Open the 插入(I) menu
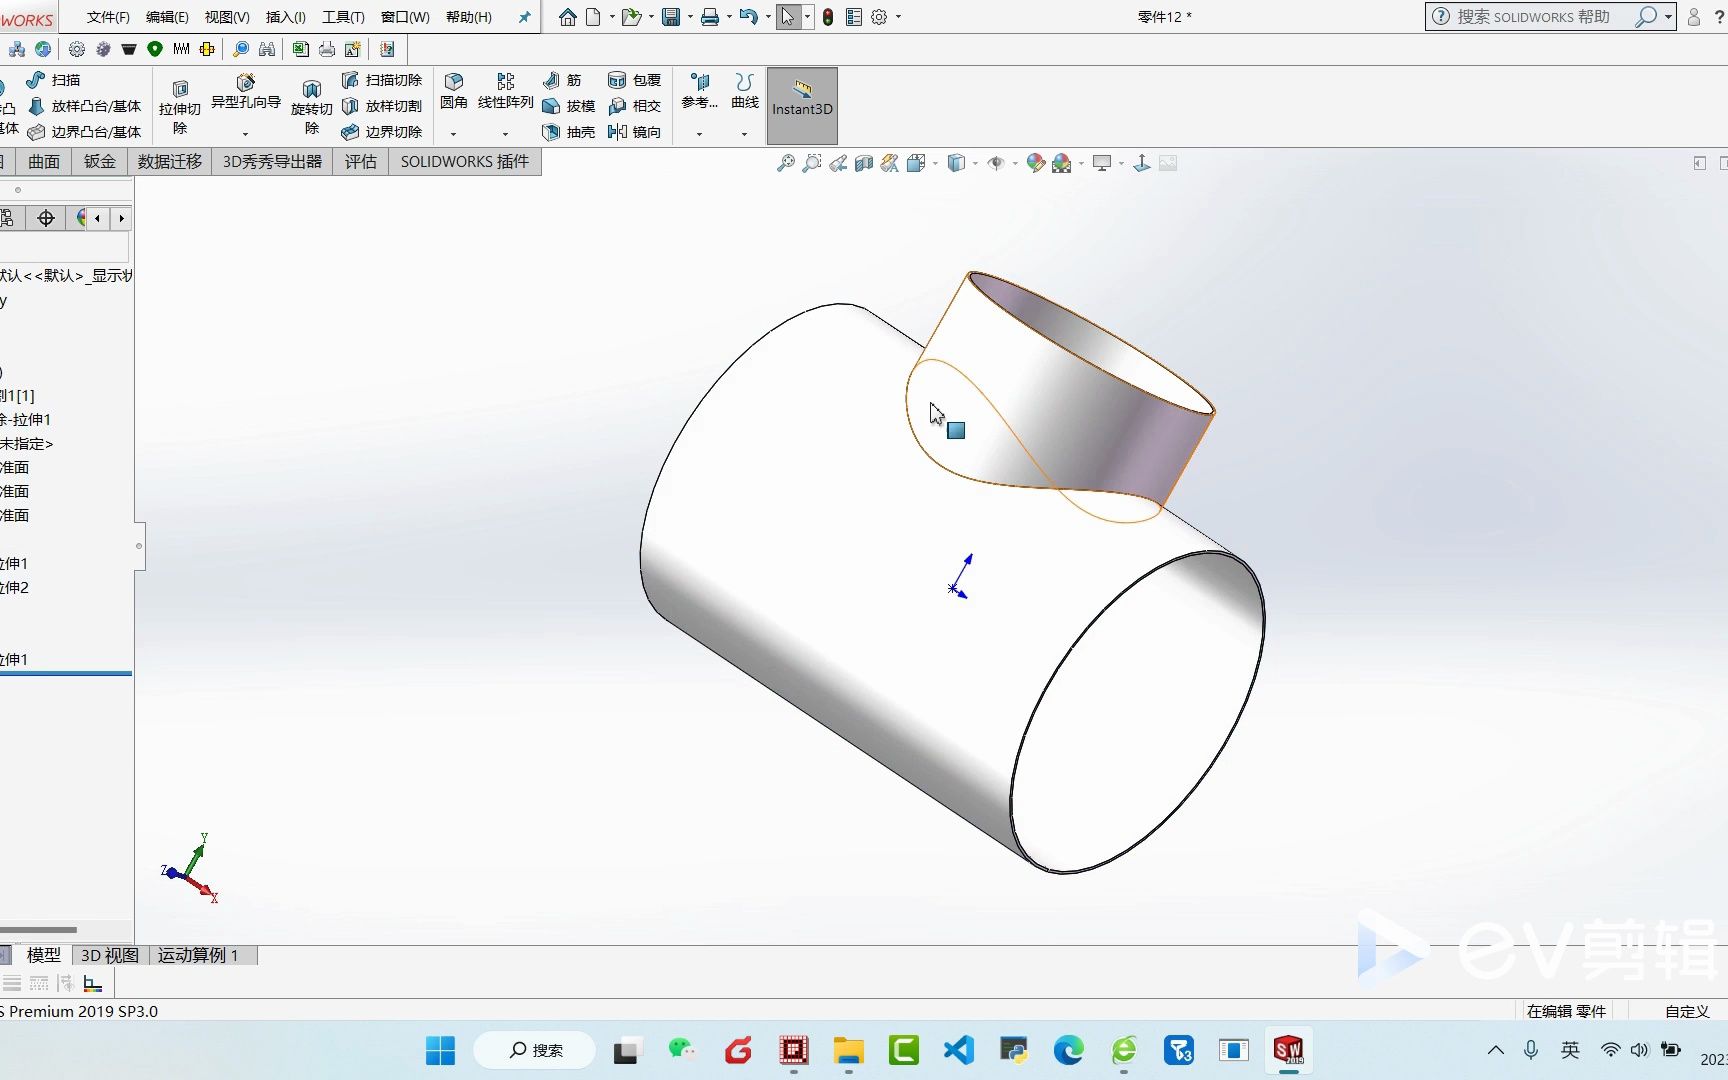1728x1080 pixels. [286, 17]
